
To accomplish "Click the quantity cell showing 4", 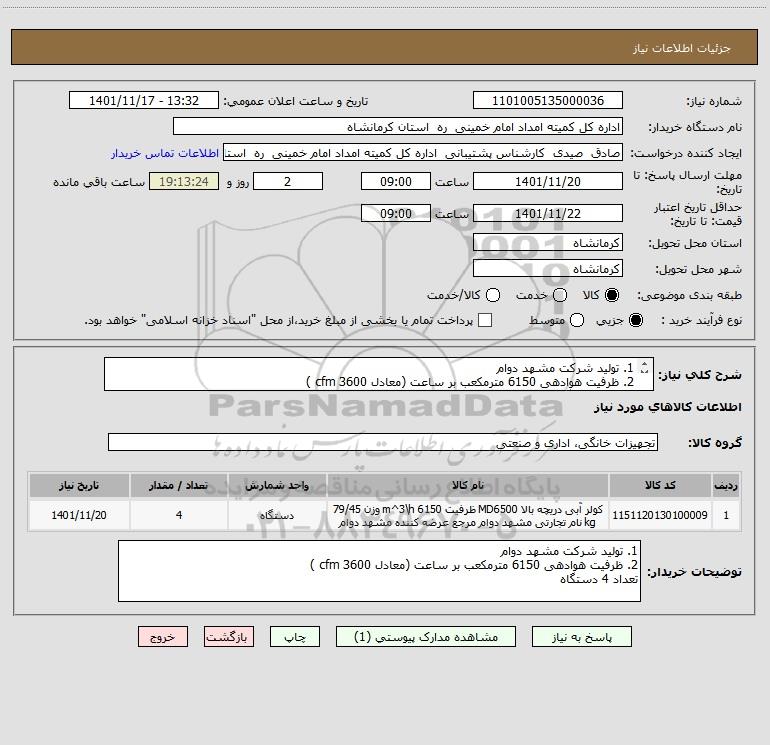I will (x=179, y=515).
